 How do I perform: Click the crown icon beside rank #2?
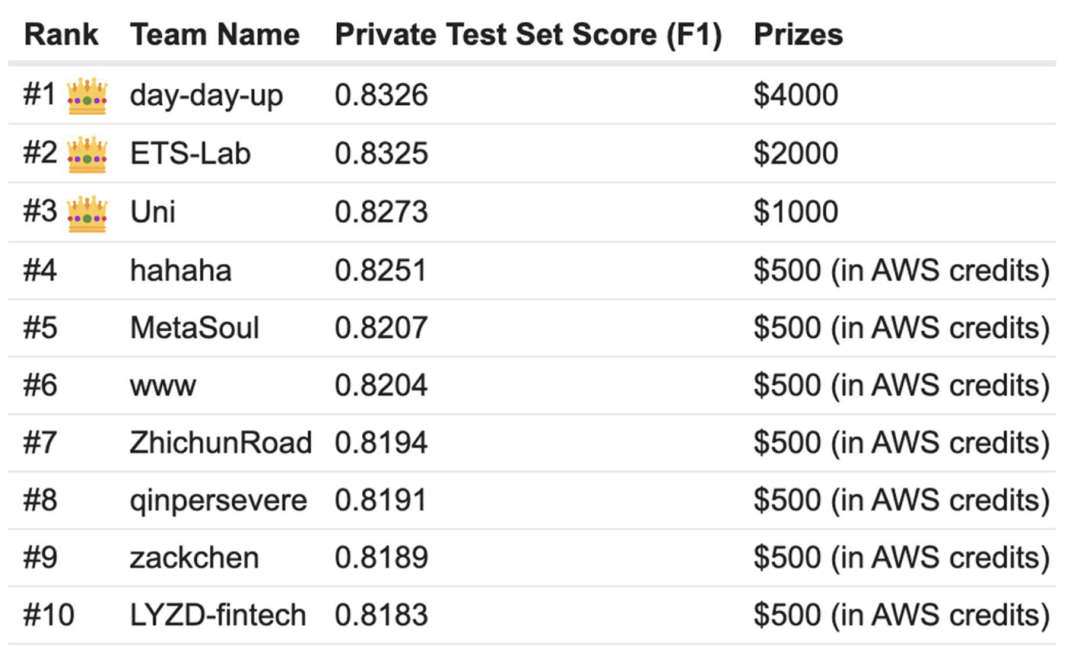click(x=87, y=154)
